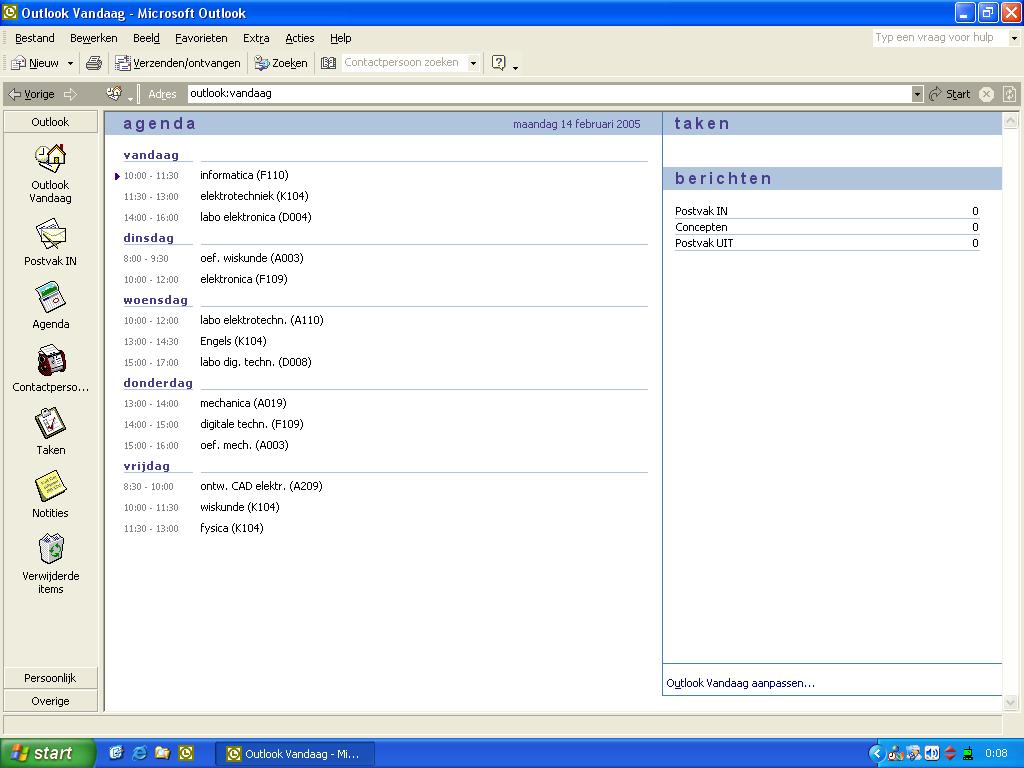
Task: Expand the Nieuw dropdown arrow
Action: tap(71, 63)
